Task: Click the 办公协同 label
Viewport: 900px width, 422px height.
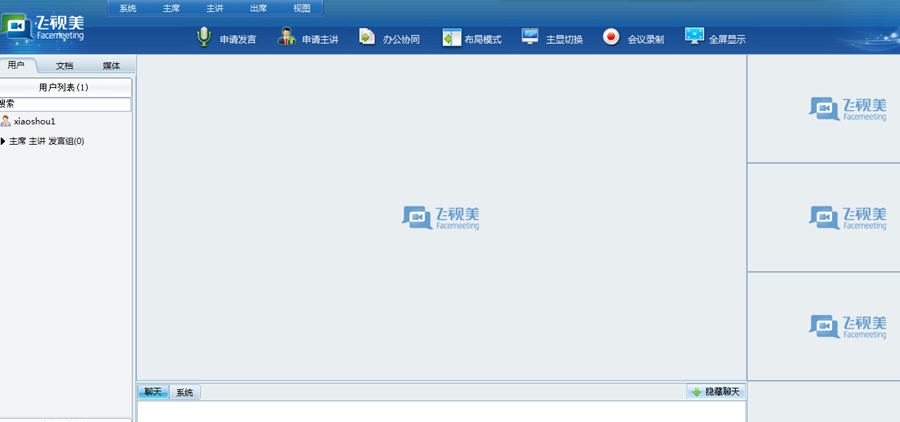Action: 401,40
